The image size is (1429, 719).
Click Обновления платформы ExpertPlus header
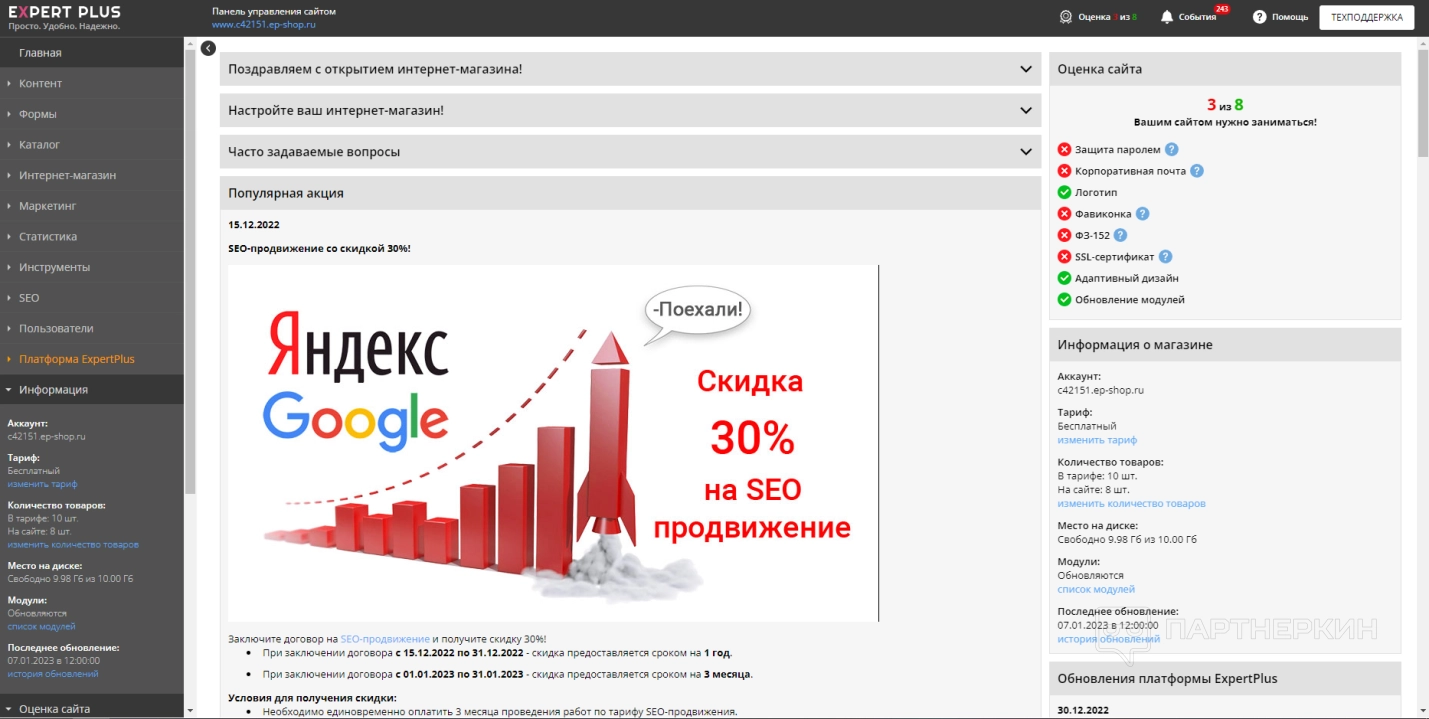[1225, 678]
